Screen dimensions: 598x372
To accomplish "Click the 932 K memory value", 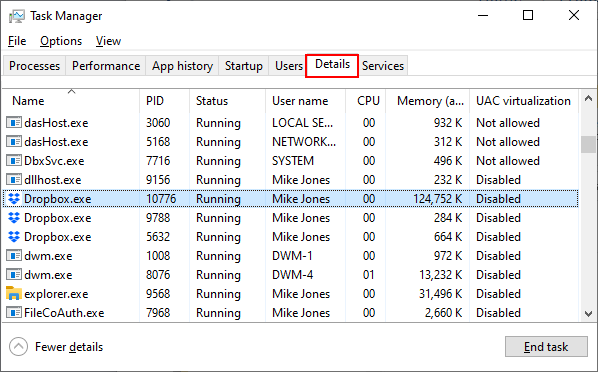I will (448, 123).
